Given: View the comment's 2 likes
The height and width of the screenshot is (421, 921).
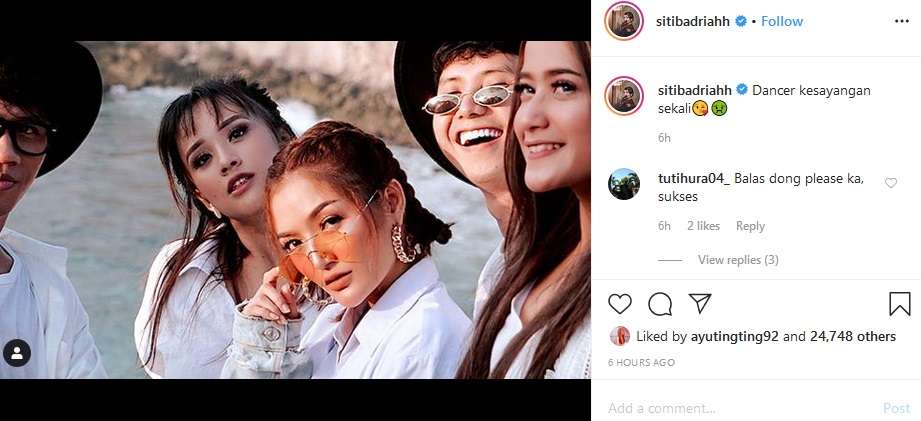Looking at the screenshot, I should tap(703, 226).
